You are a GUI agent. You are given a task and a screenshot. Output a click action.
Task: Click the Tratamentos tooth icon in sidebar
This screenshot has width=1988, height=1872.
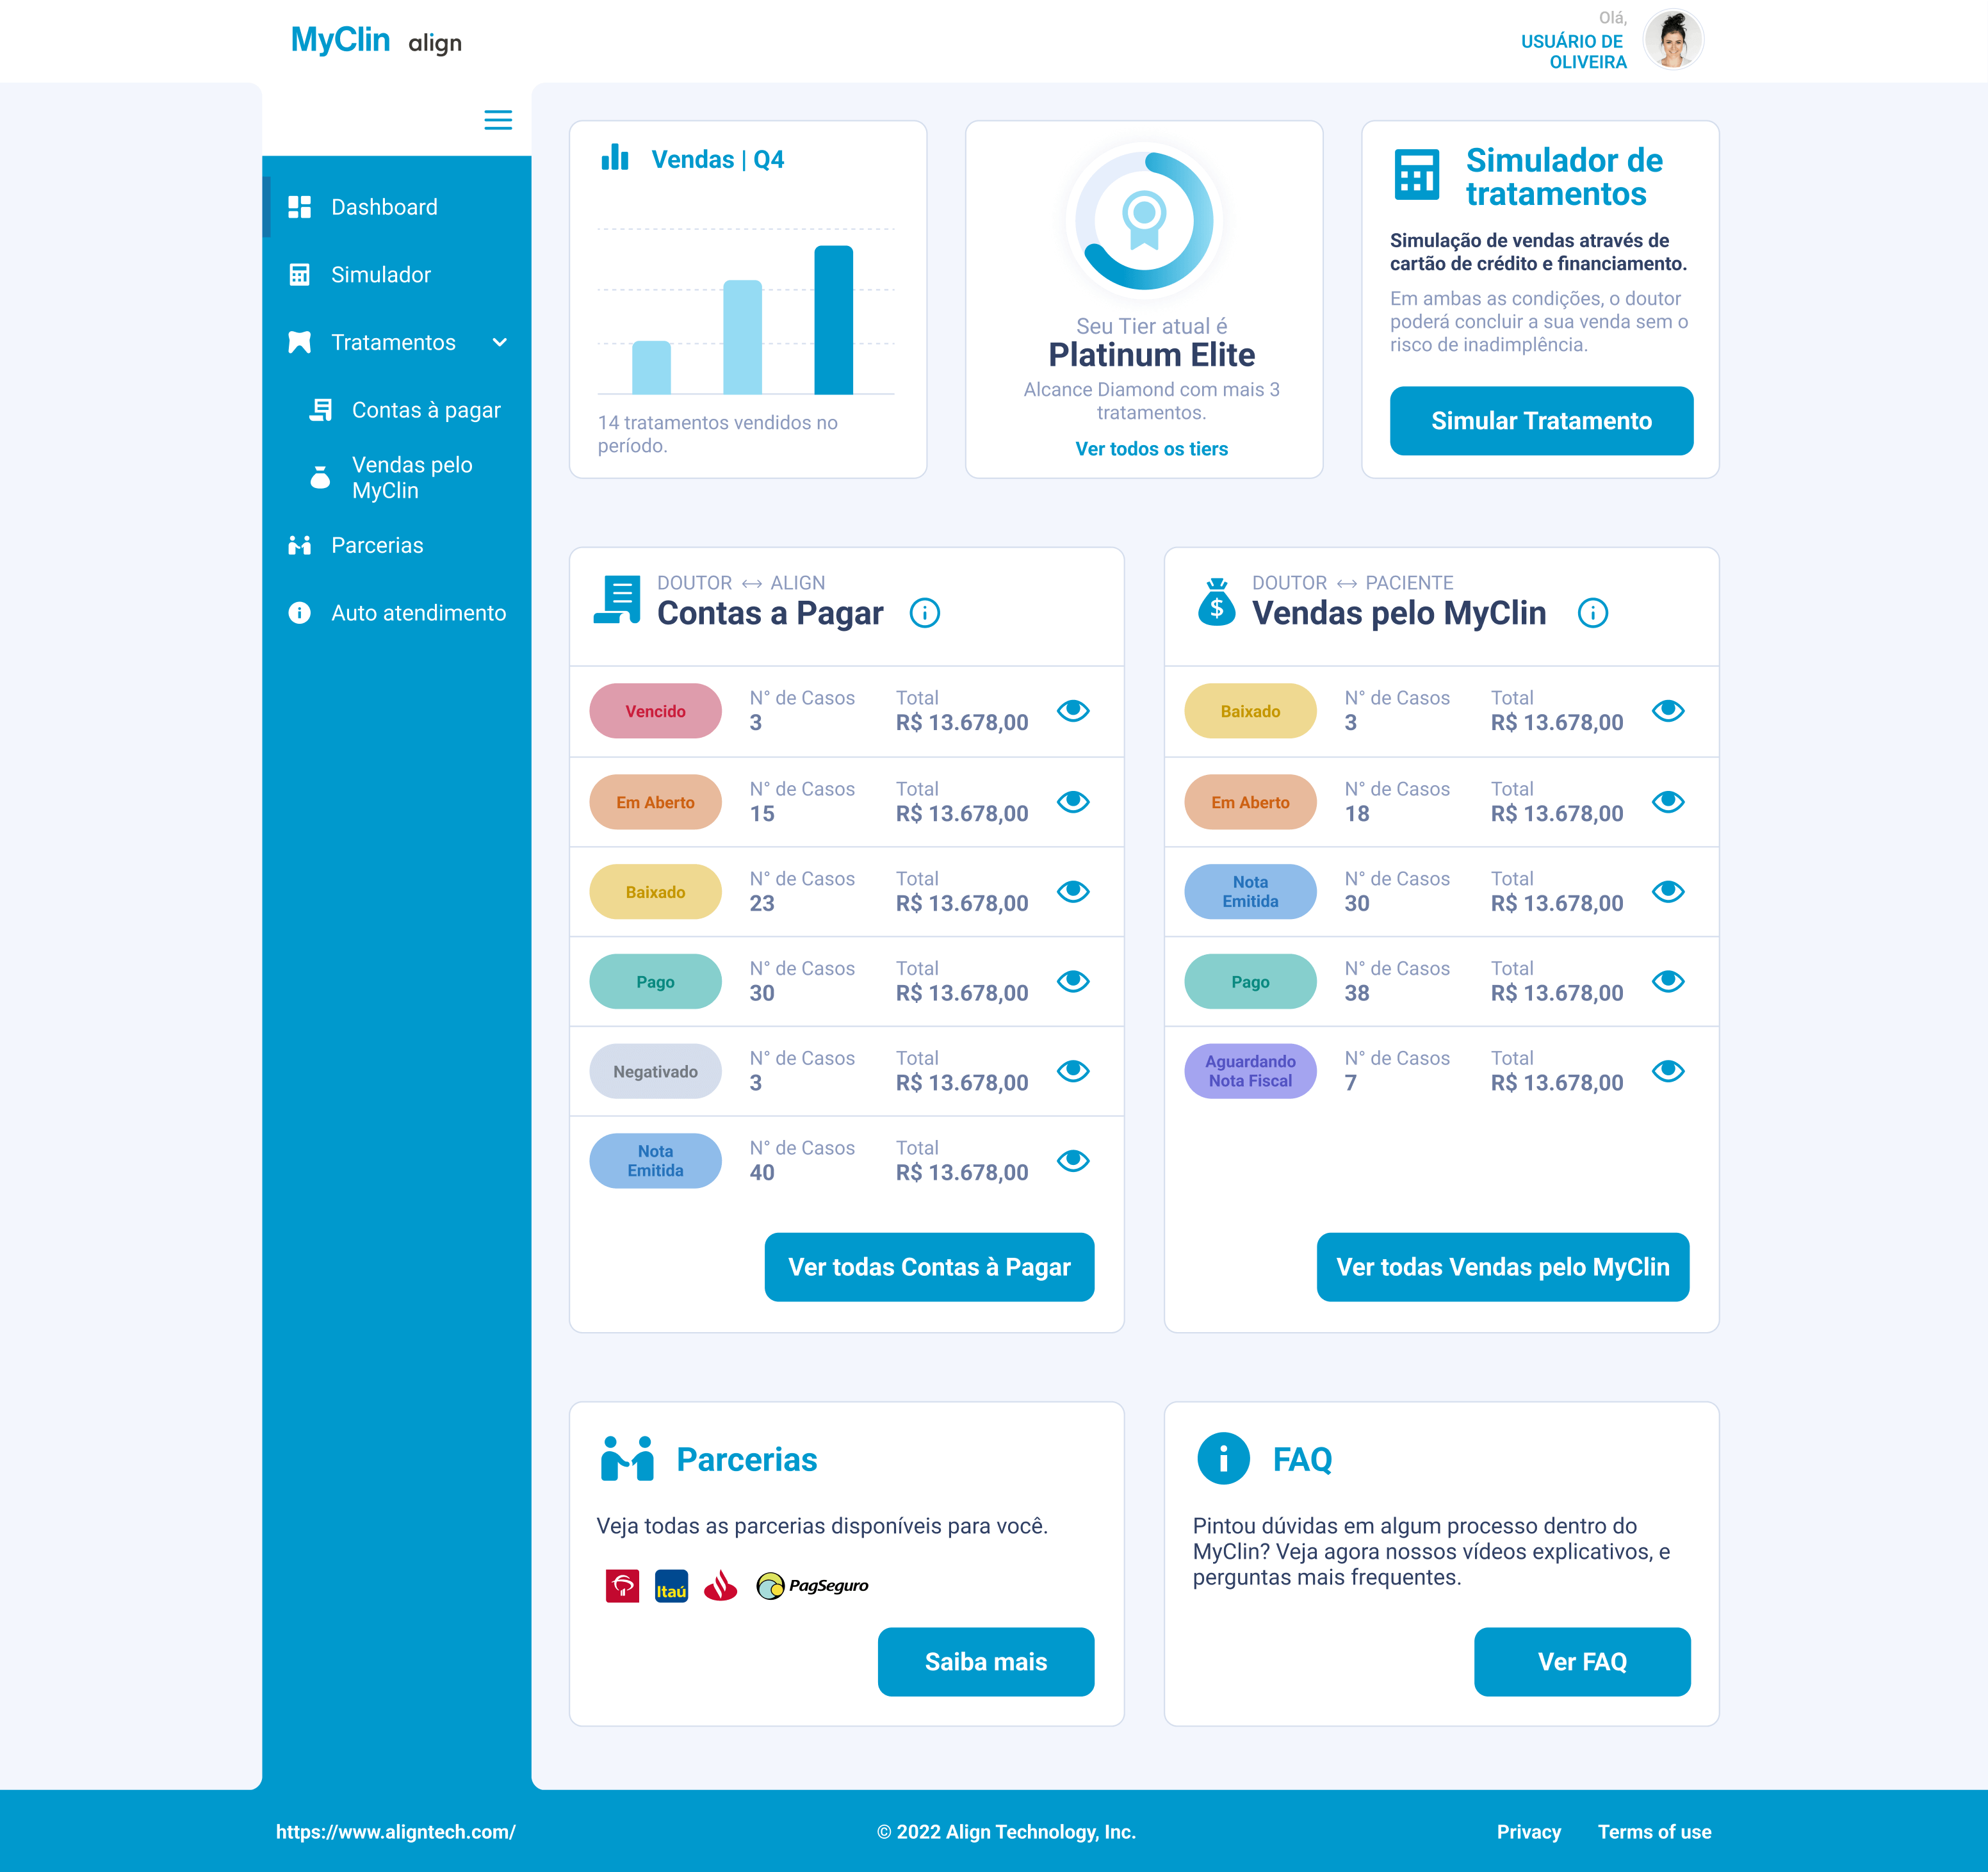(299, 342)
